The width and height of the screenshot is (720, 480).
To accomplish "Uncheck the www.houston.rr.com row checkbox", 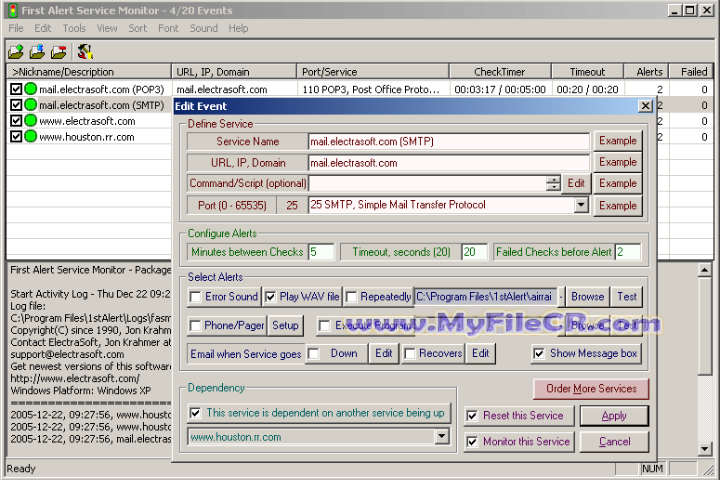I will pos(16,136).
